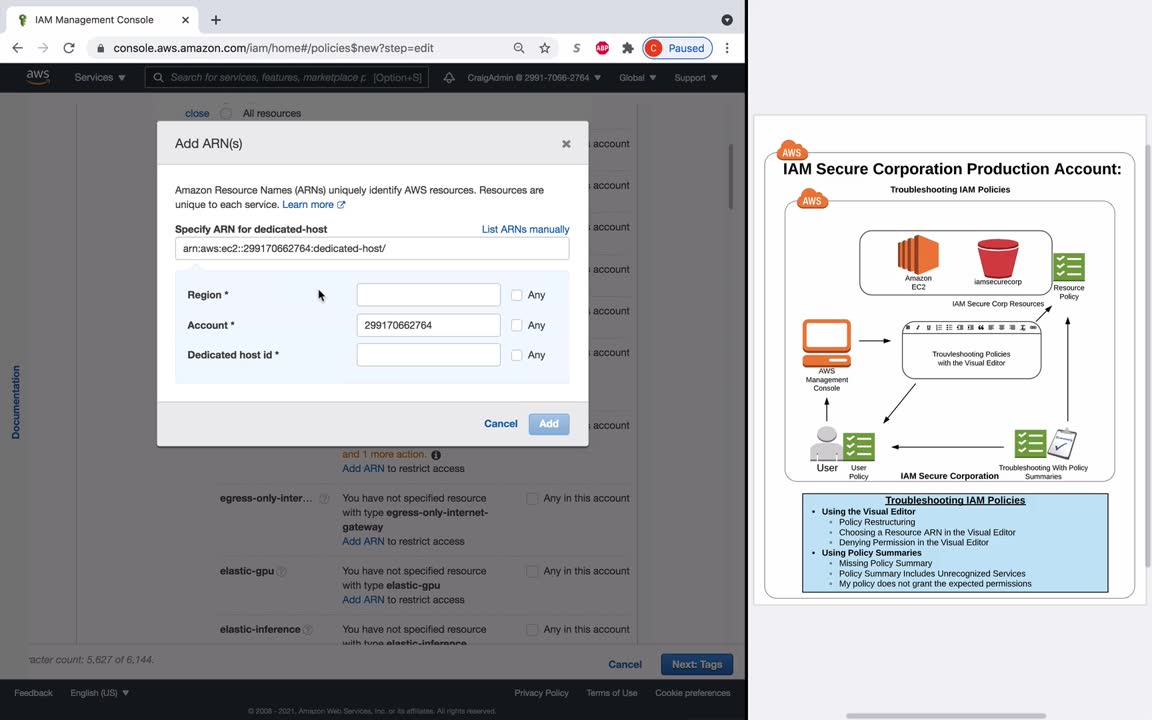
Task: Click browser profile dropdown arrow icon
Action: coord(727,20)
